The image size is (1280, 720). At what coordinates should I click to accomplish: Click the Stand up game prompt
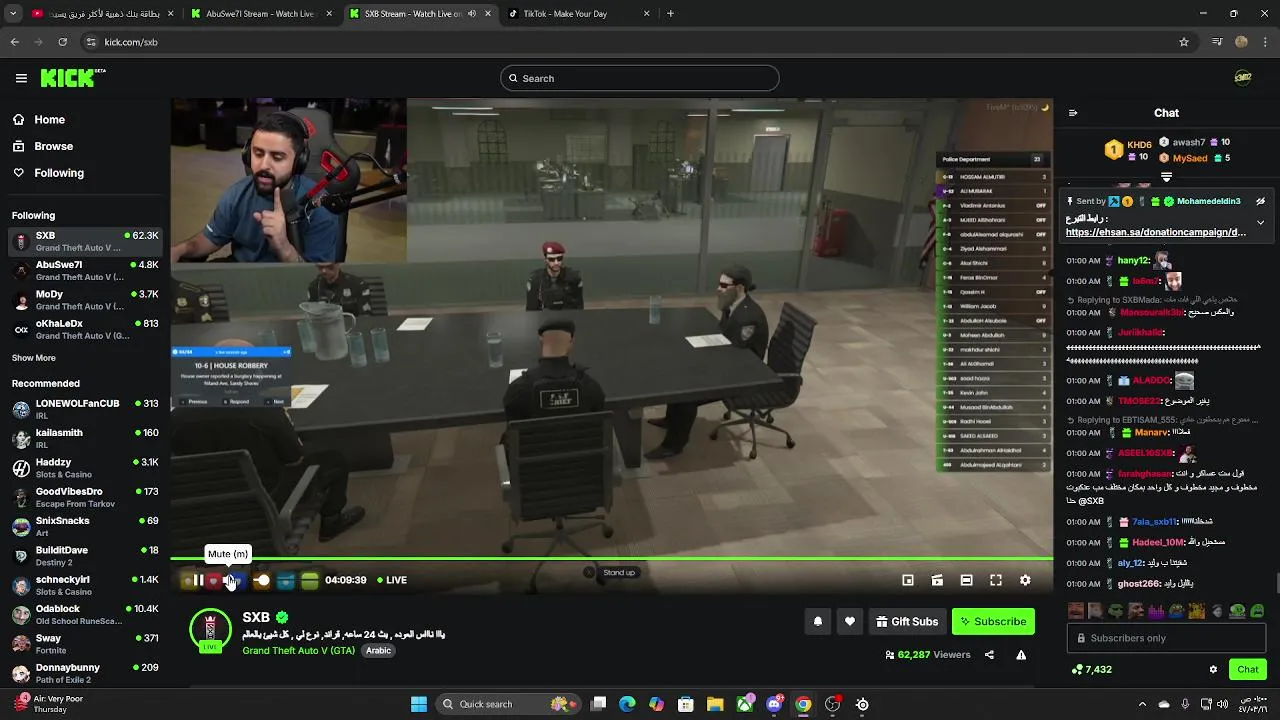click(611, 572)
